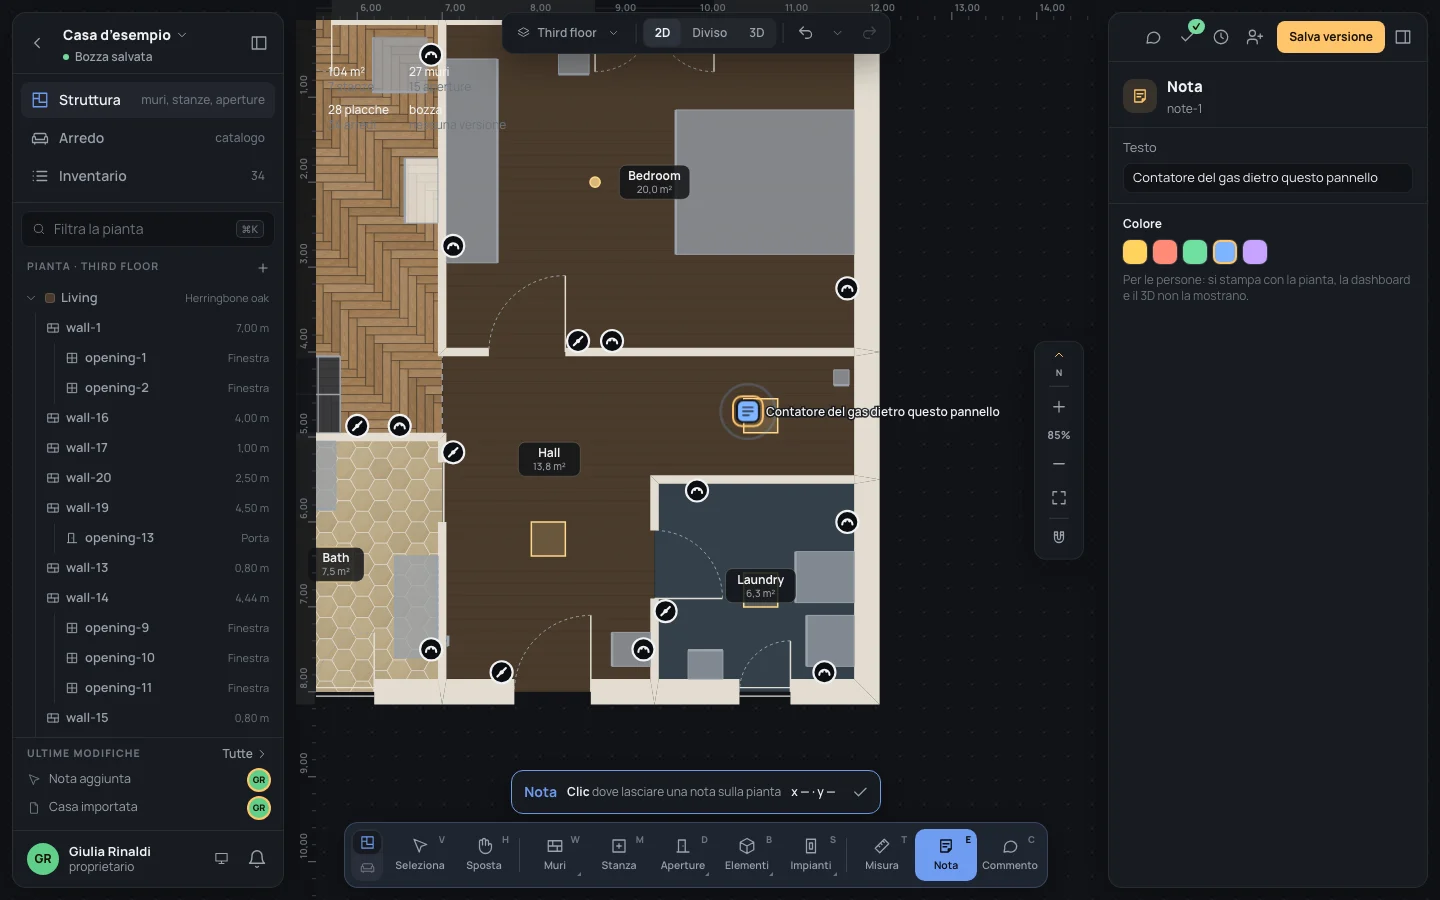Click the undo arrow

(805, 33)
